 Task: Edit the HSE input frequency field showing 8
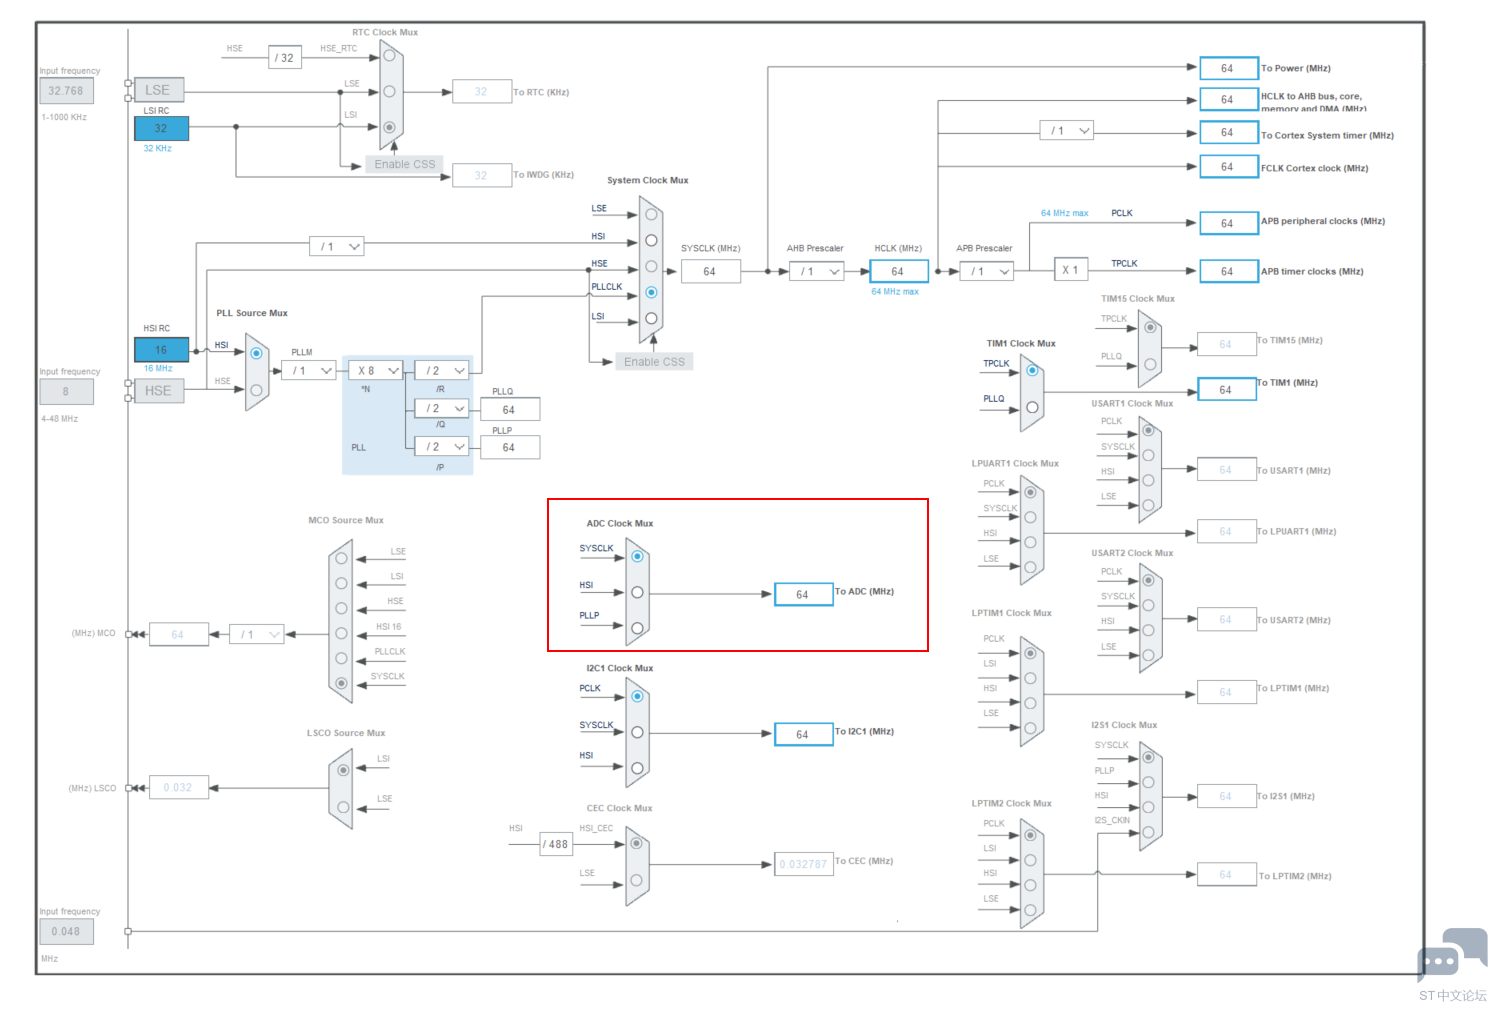point(66,392)
